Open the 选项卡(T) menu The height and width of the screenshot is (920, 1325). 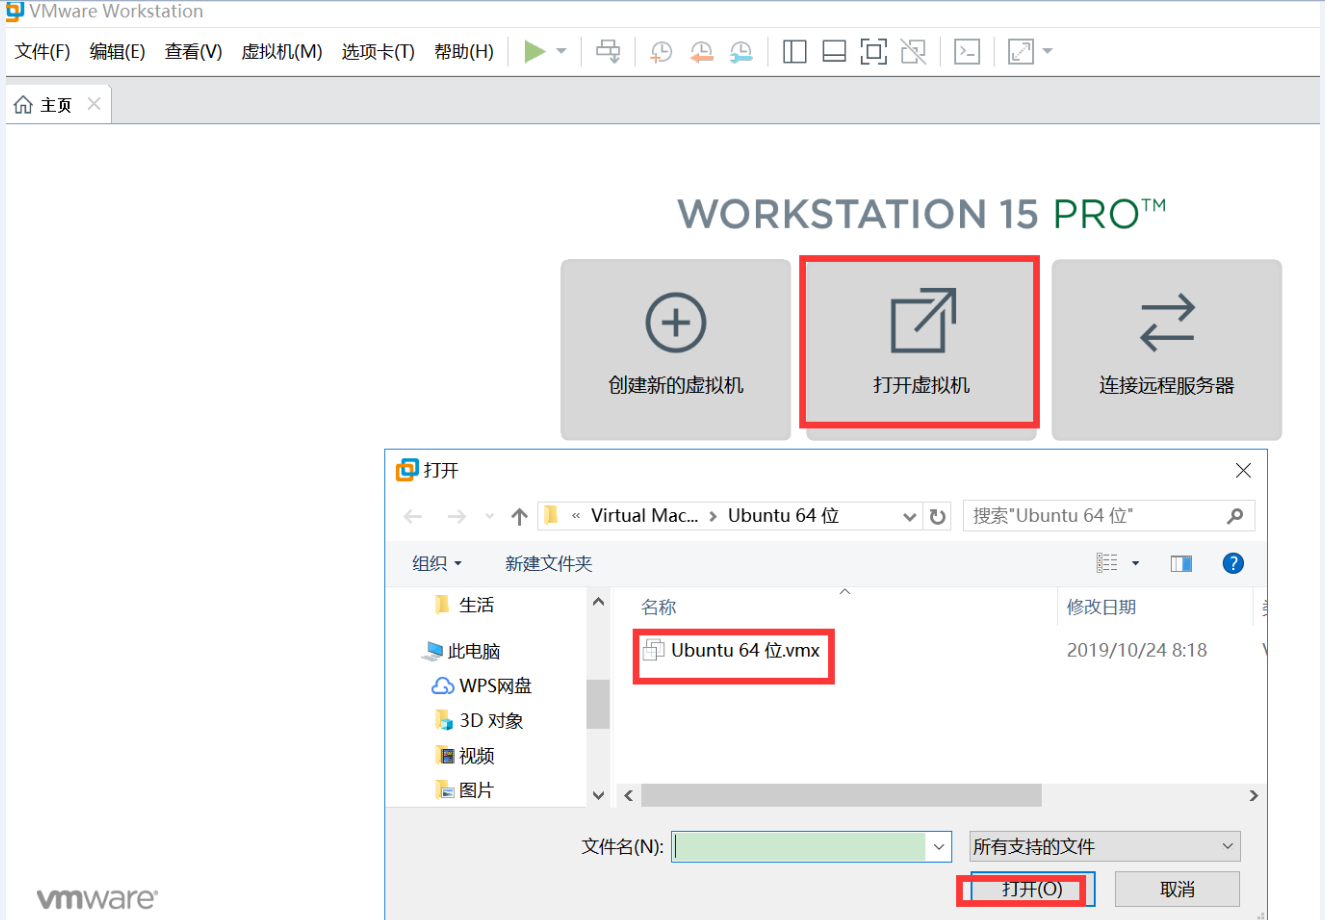click(378, 51)
